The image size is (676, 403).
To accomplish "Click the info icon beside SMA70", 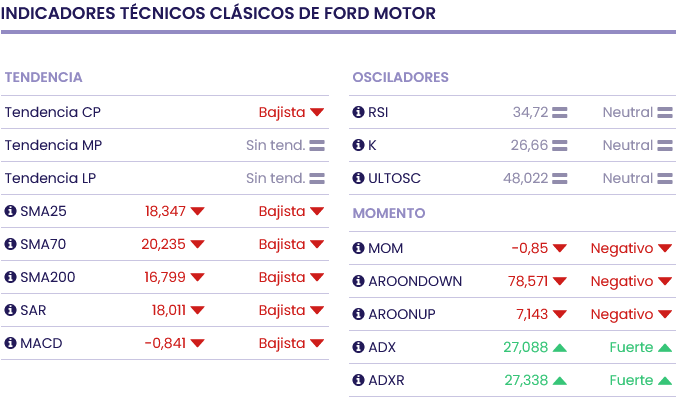I will click(11, 244).
